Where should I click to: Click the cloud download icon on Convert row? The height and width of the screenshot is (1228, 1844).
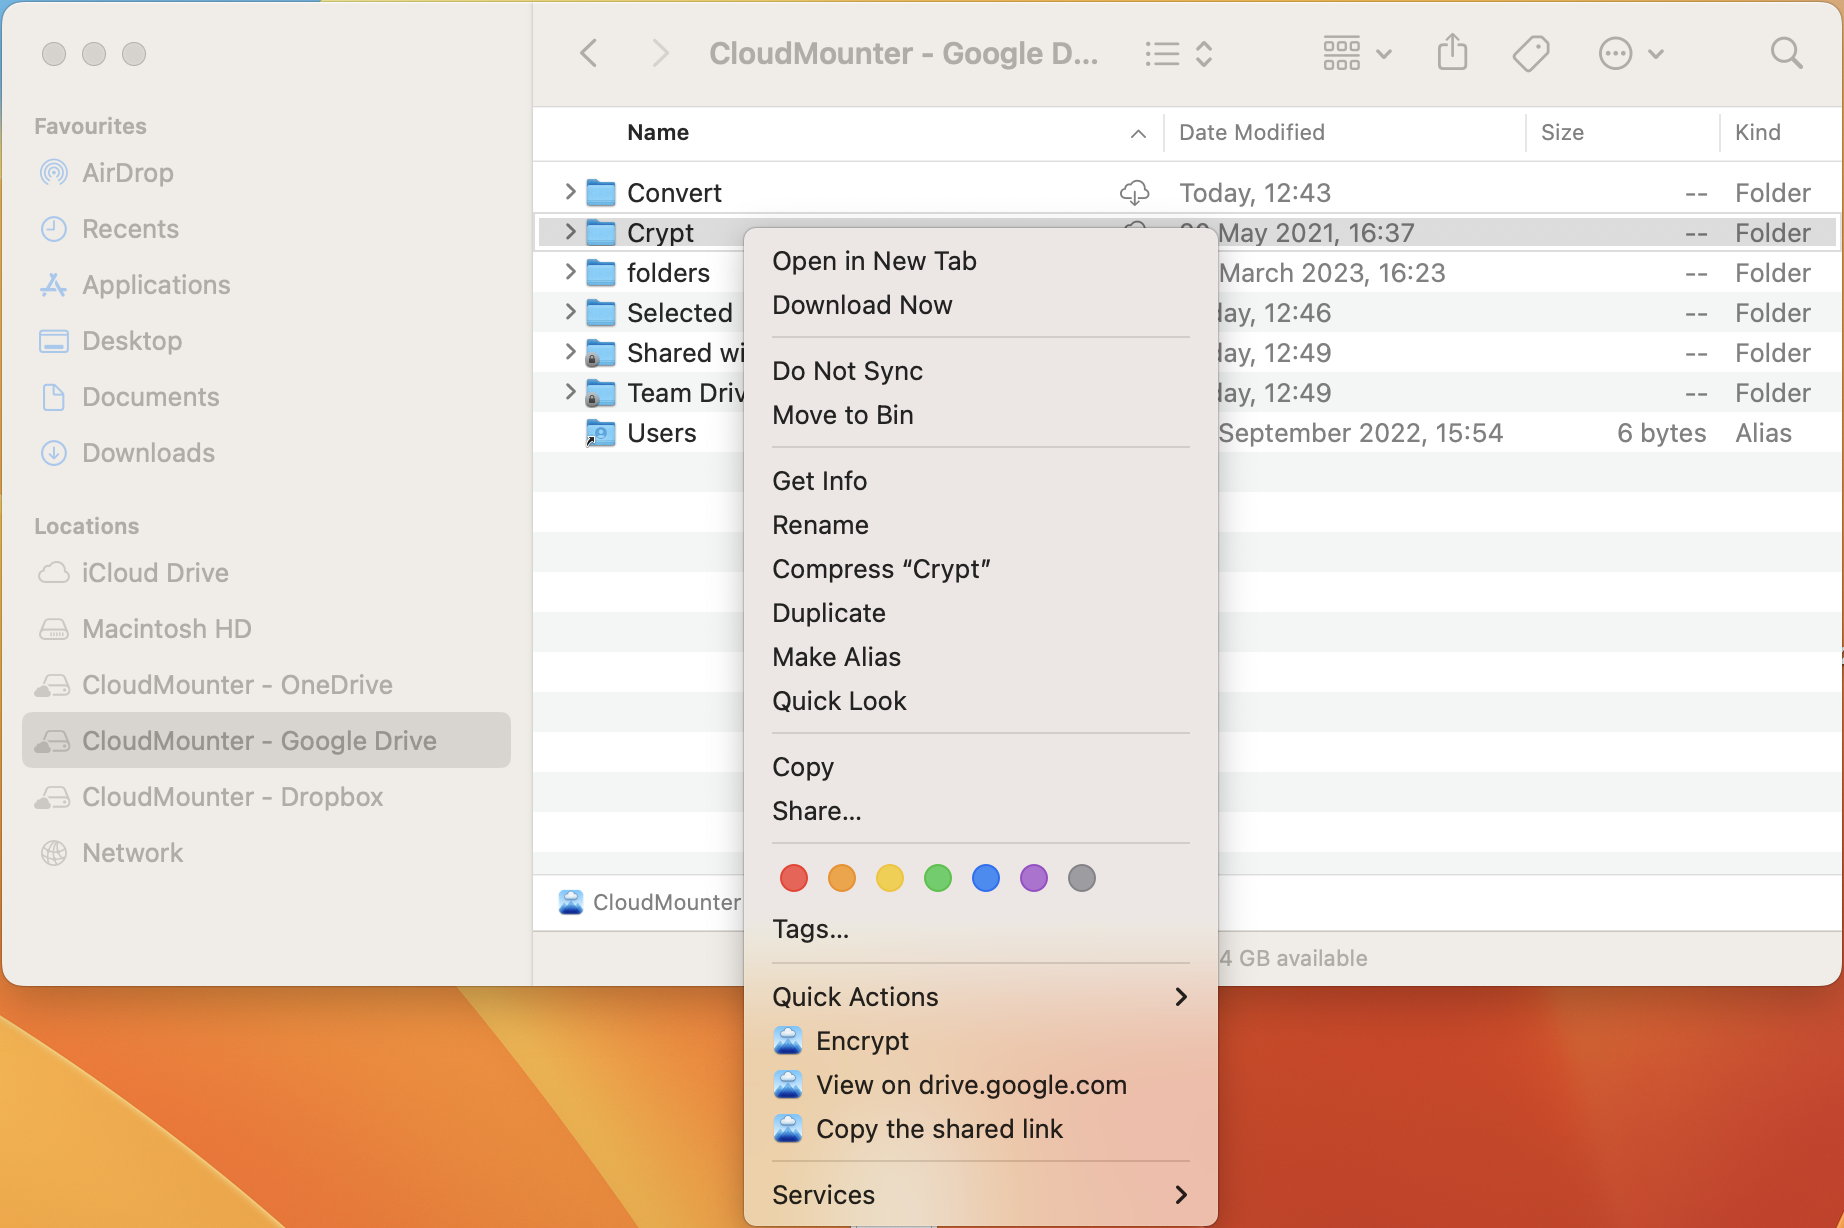coord(1134,192)
